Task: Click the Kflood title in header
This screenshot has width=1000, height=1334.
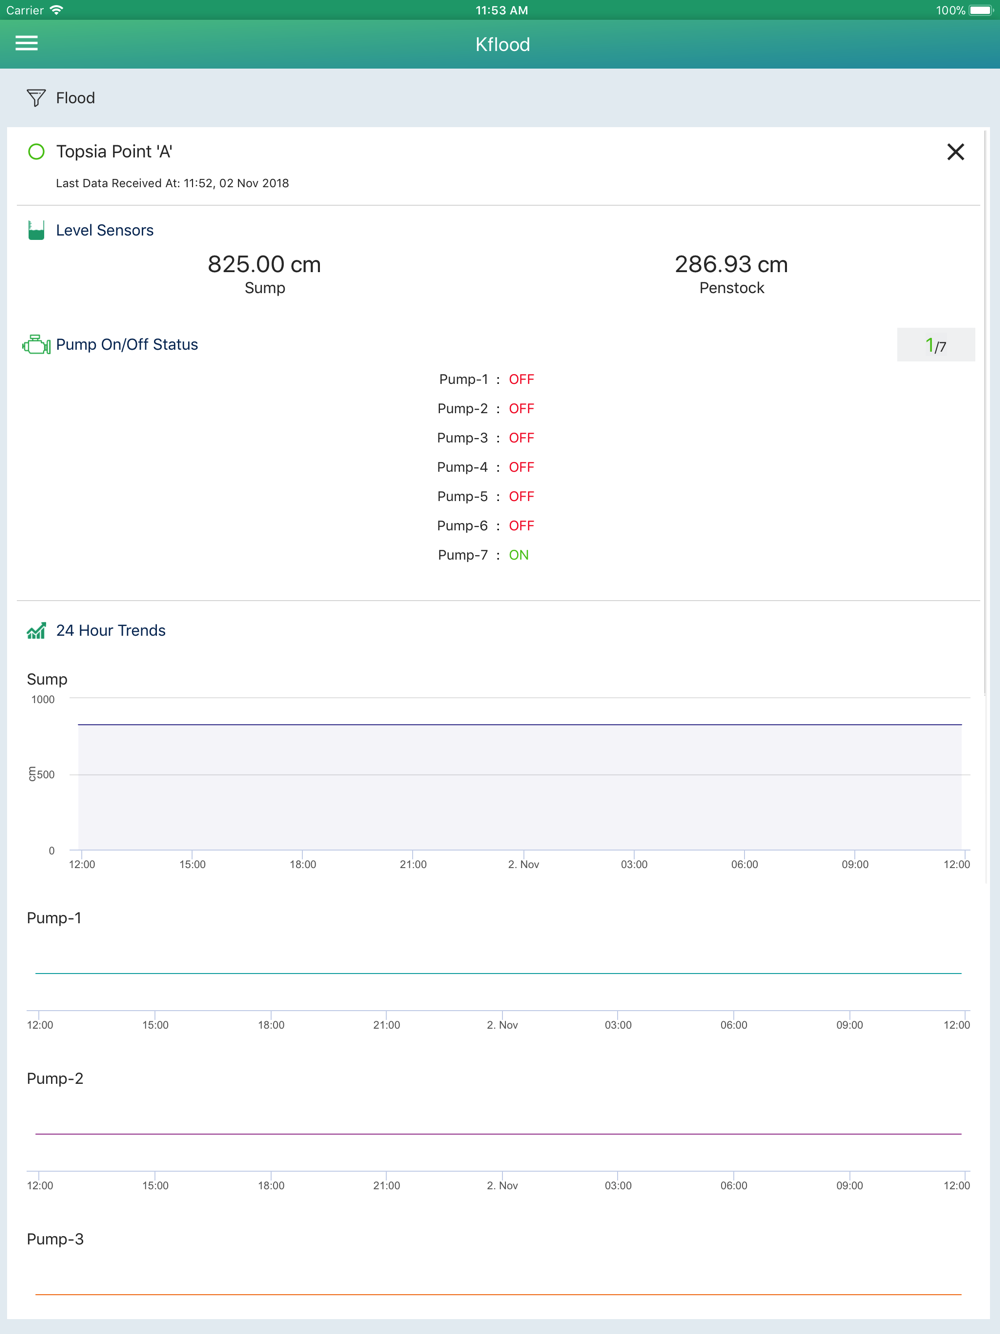Action: pyautogui.click(x=503, y=44)
